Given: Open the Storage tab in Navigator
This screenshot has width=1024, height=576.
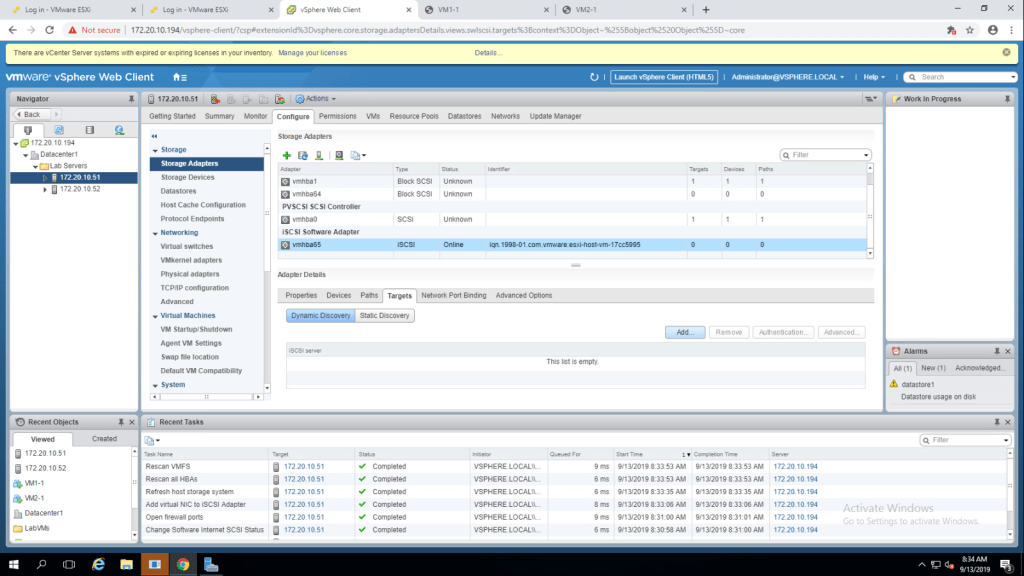Looking at the screenshot, I should [x=89, y=130].
